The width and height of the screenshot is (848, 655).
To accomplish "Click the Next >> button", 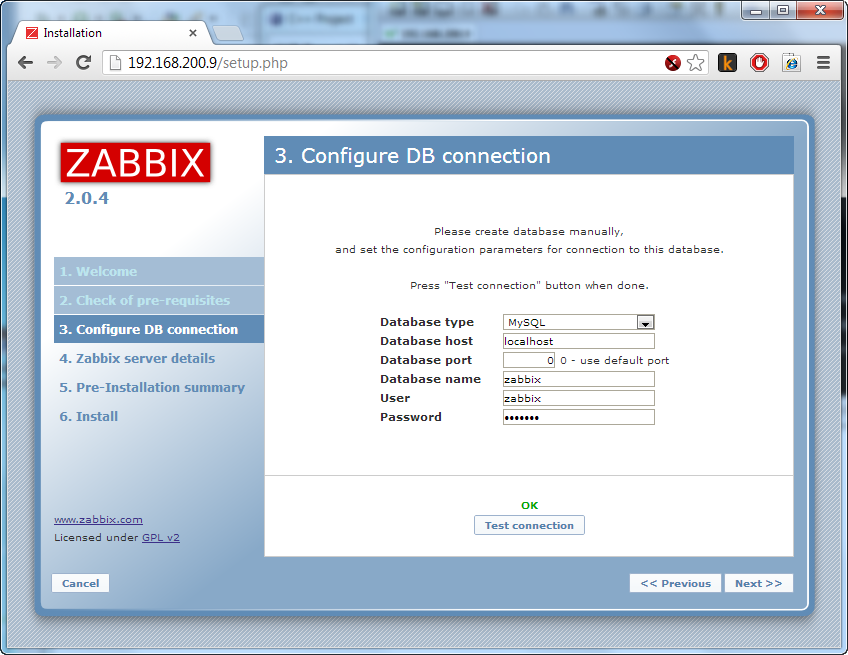I will pos(758,583).
